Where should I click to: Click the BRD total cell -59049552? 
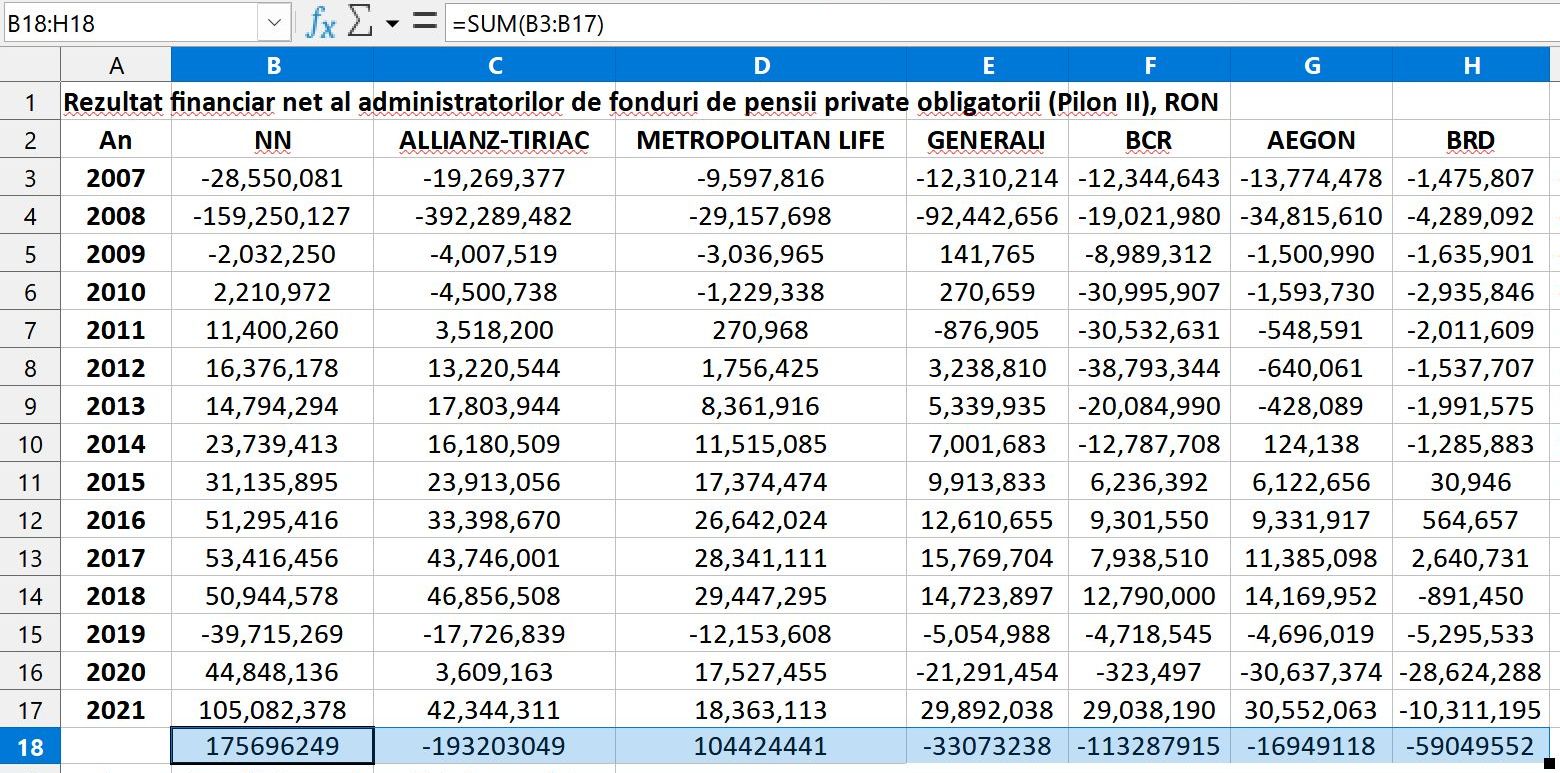1471,747
